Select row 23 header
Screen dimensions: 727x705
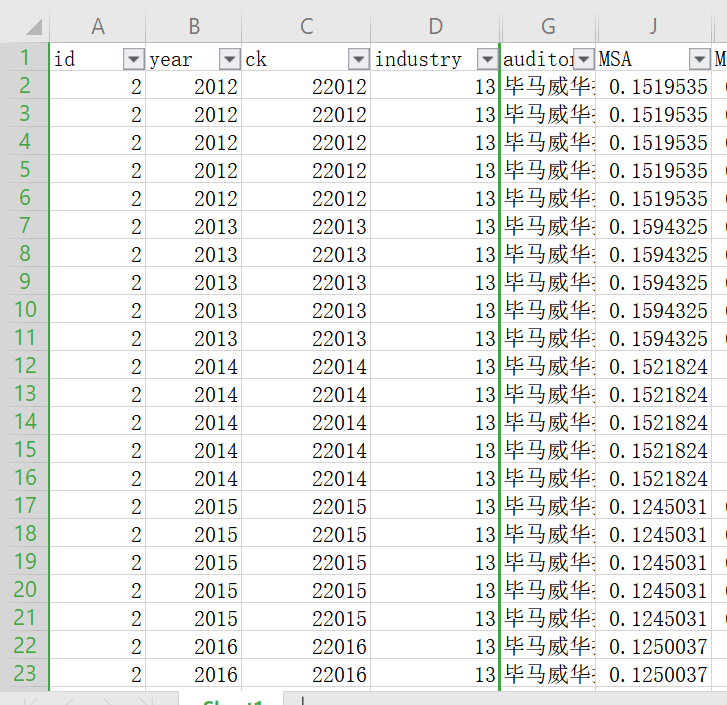click(x=25, y=673)
